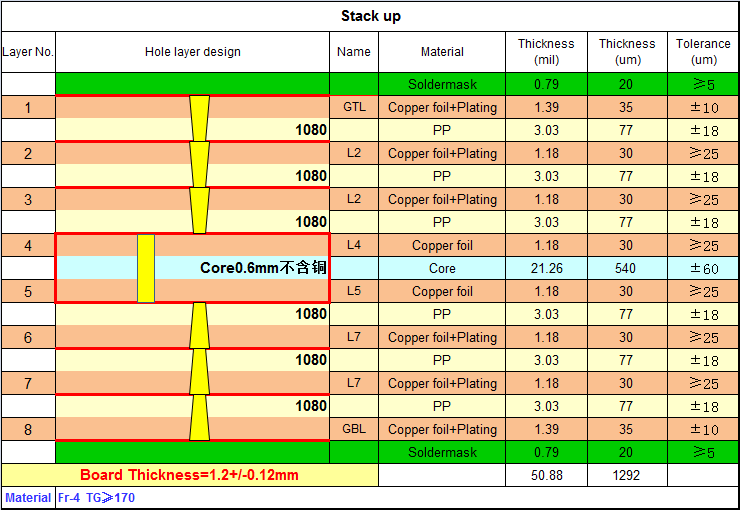Click the core tolerance "±60"

703,268
